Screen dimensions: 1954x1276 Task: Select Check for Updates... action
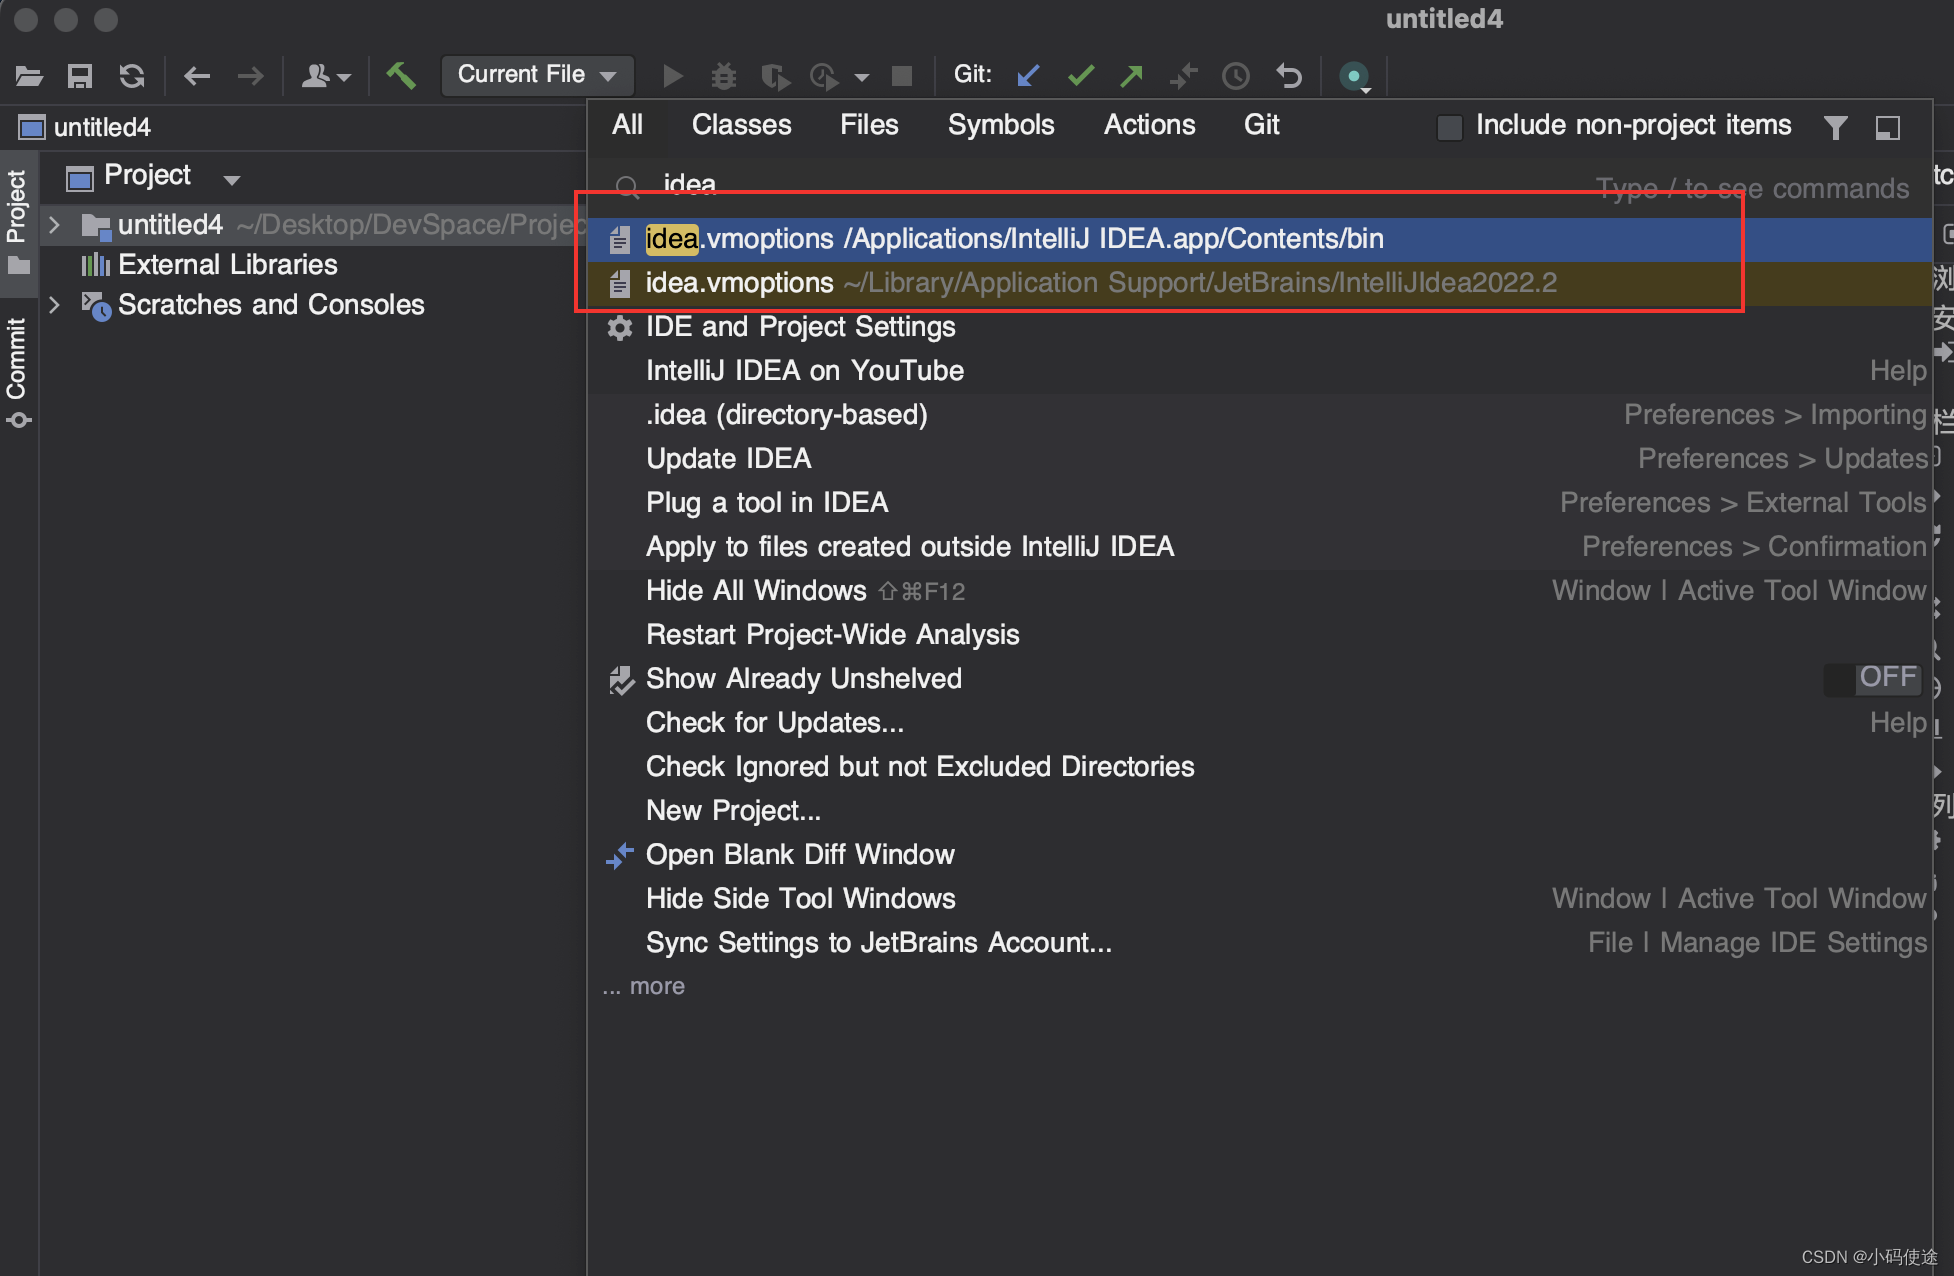coord(1259,723)
